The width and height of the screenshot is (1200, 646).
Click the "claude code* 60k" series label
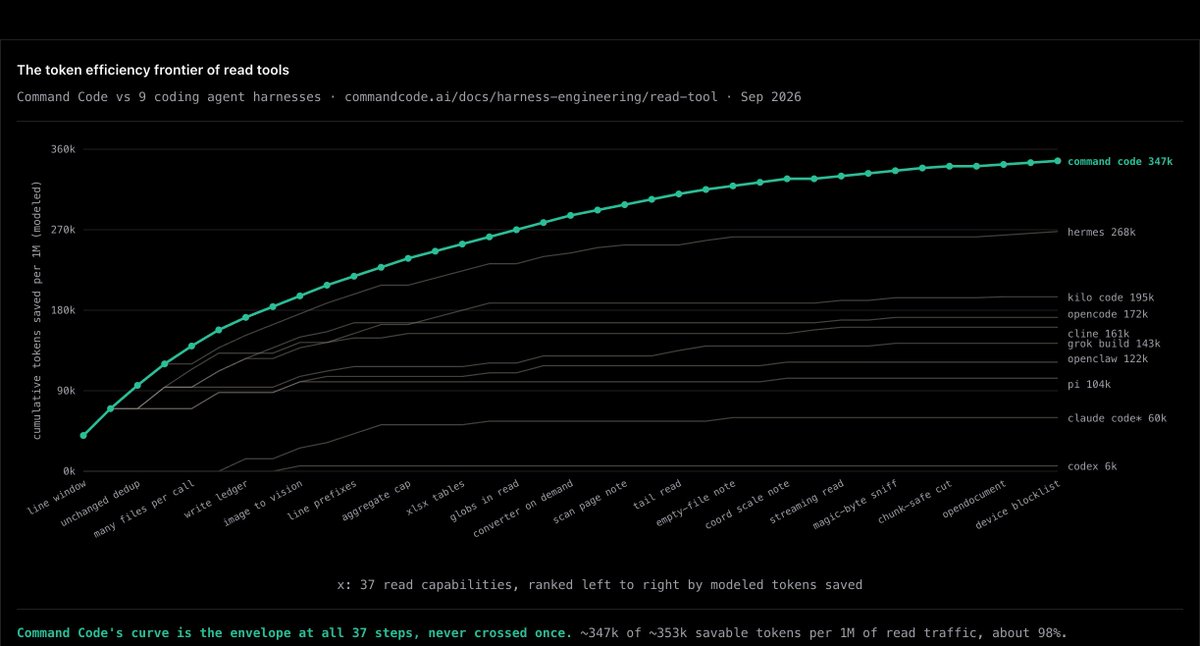[x=1117, y=418]
